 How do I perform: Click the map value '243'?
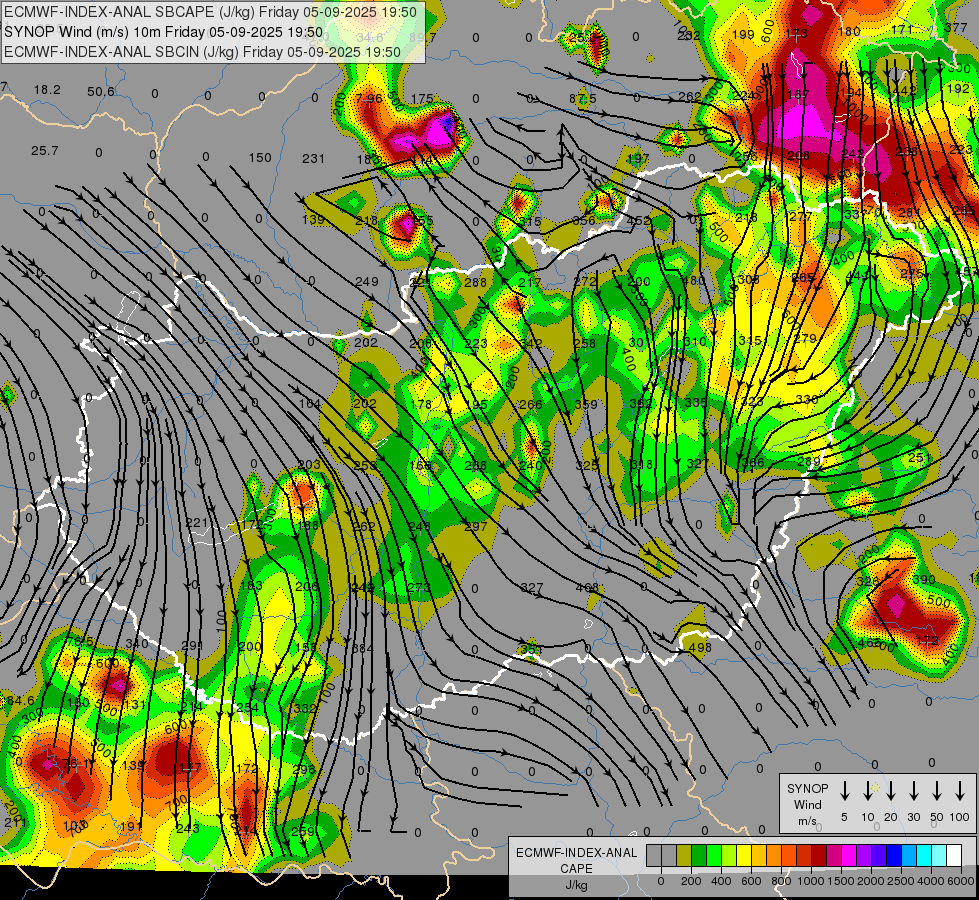click(188, 828)
